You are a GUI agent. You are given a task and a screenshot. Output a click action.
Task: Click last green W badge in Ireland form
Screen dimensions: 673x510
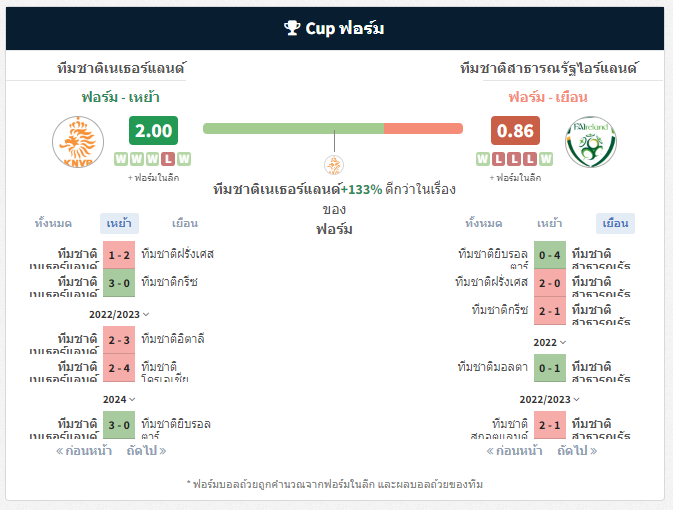(546, 159)
